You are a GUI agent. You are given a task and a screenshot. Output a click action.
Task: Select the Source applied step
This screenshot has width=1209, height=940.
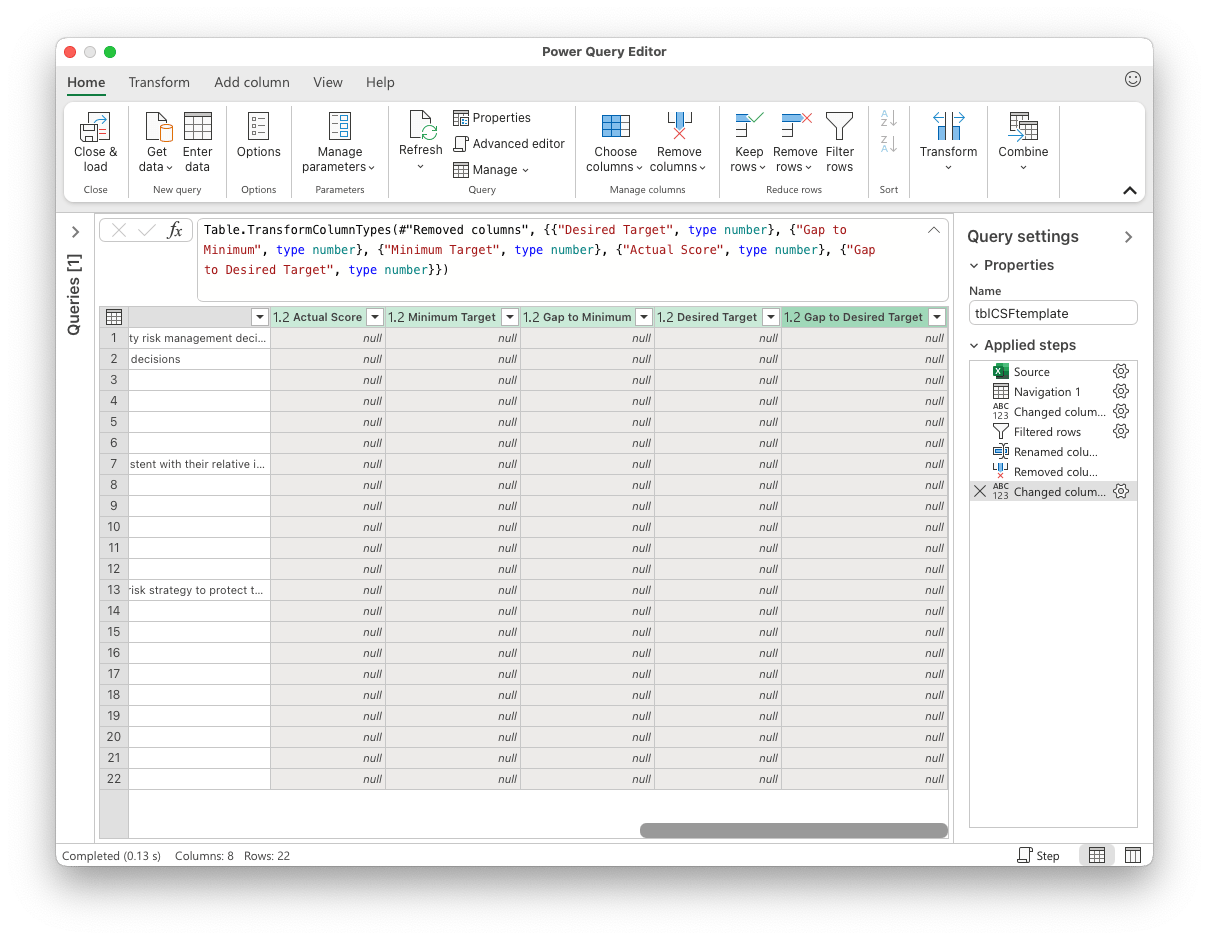coord(1053,372)
